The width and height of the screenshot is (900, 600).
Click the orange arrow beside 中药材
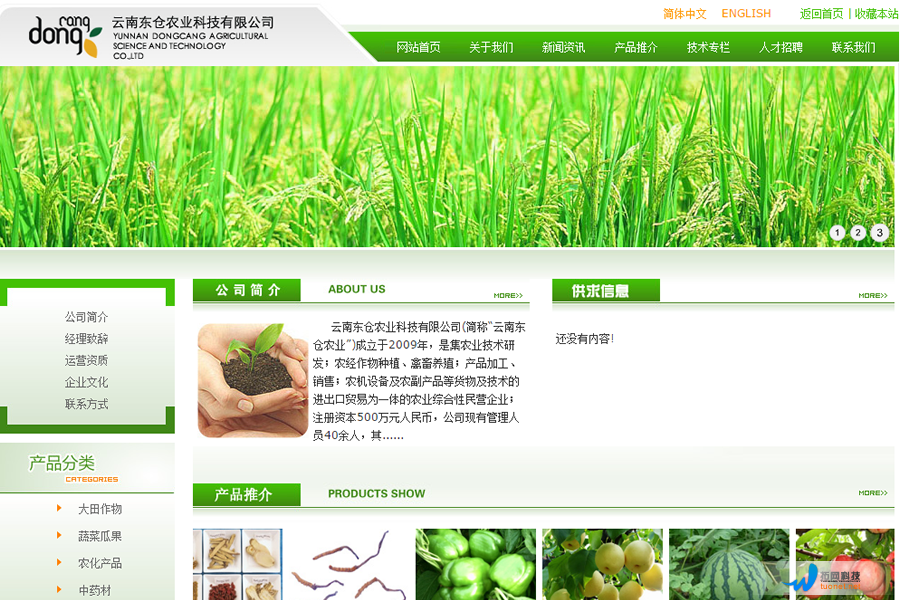pyautogui.click(x=60, y=590)
